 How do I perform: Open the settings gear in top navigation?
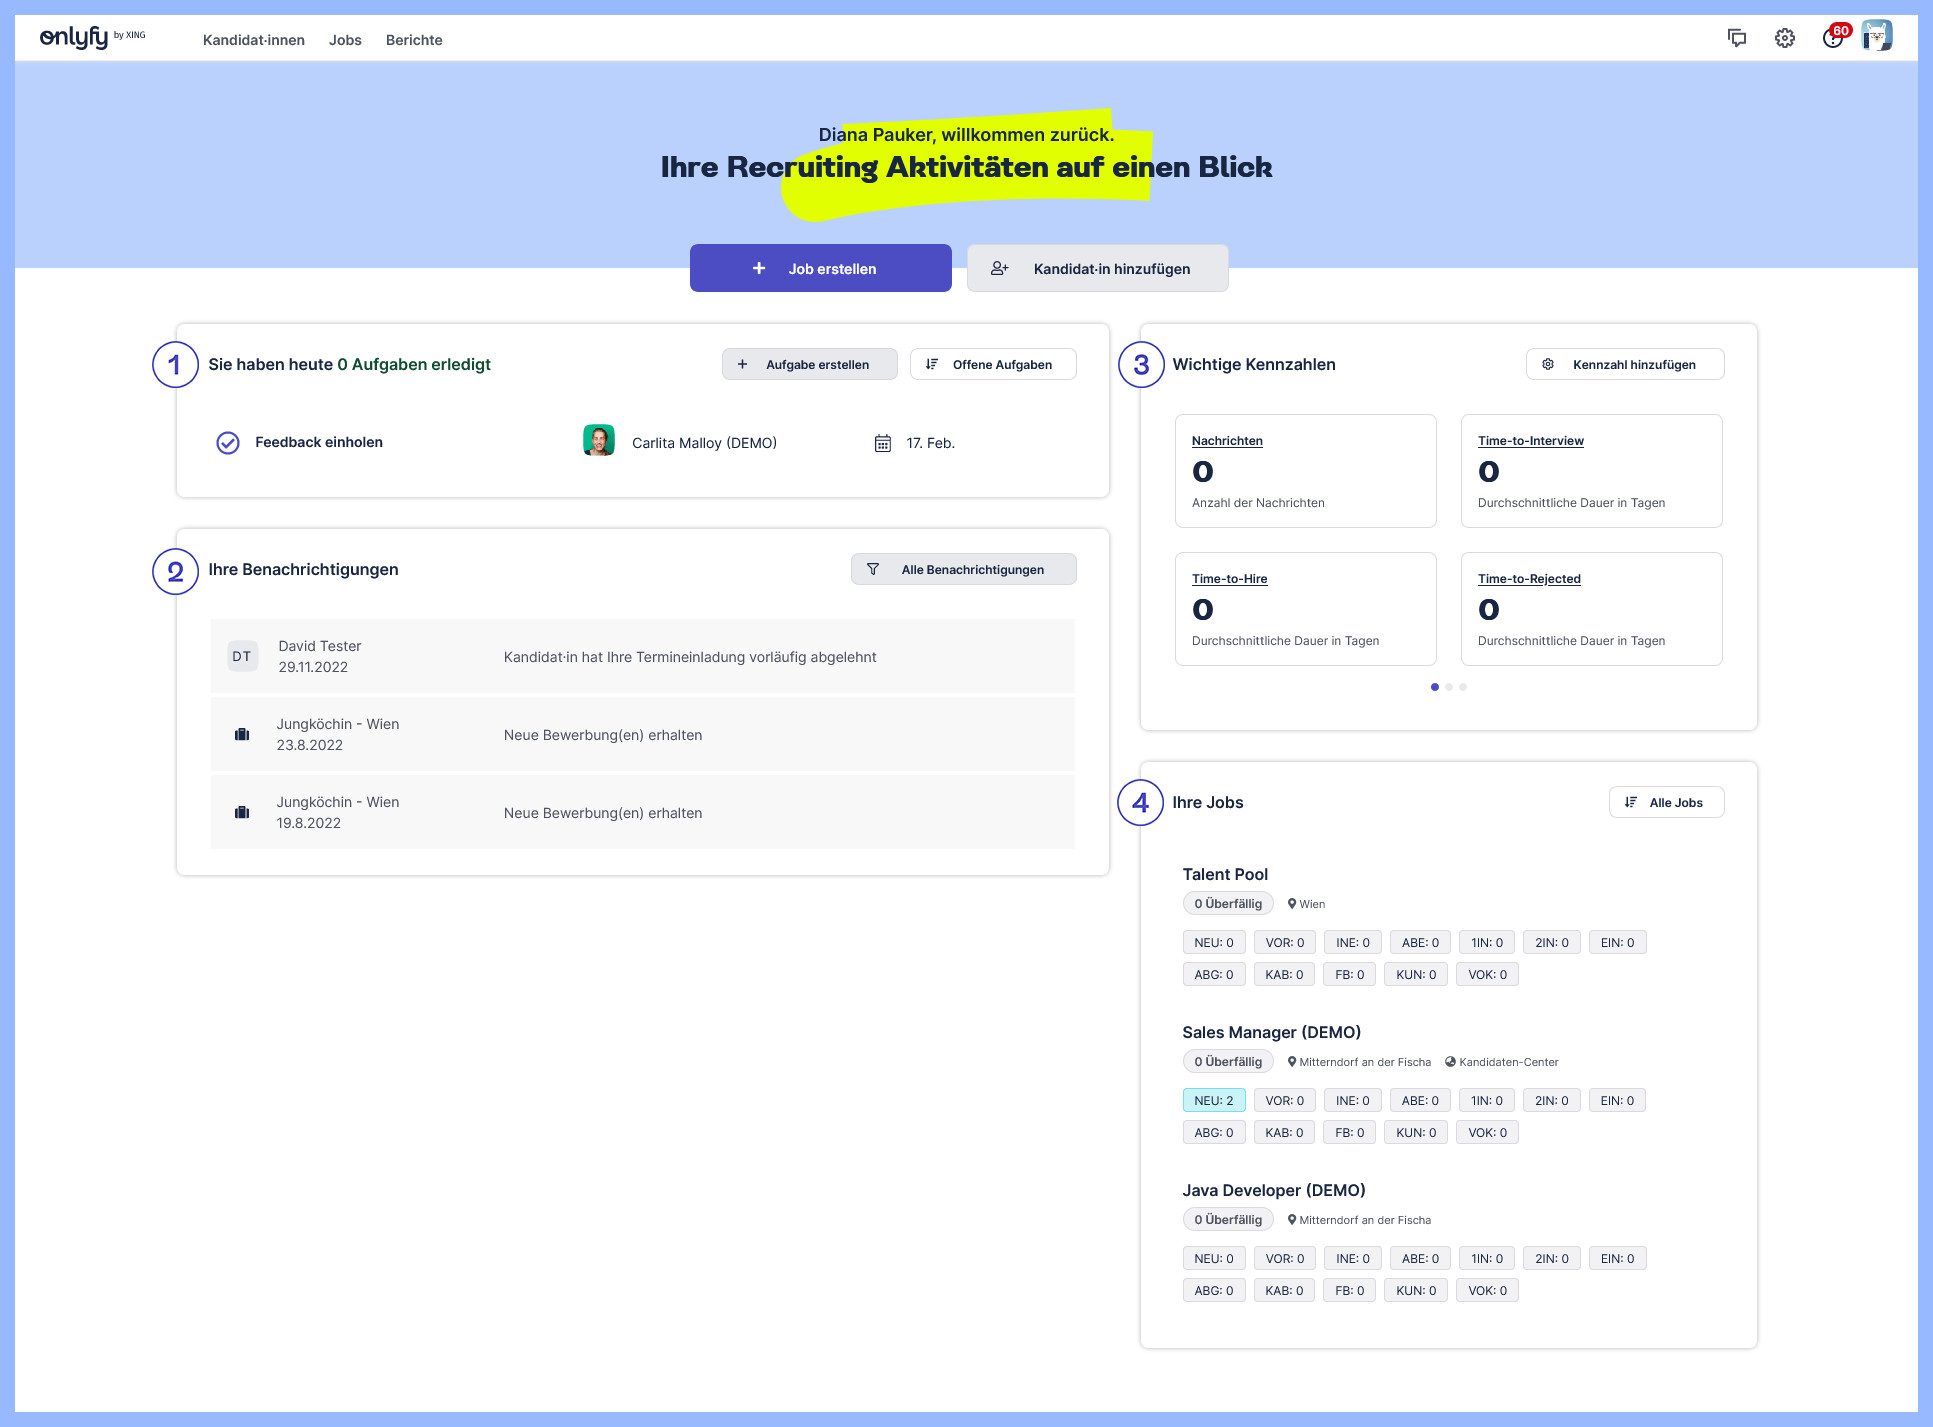pos(1785,38)
